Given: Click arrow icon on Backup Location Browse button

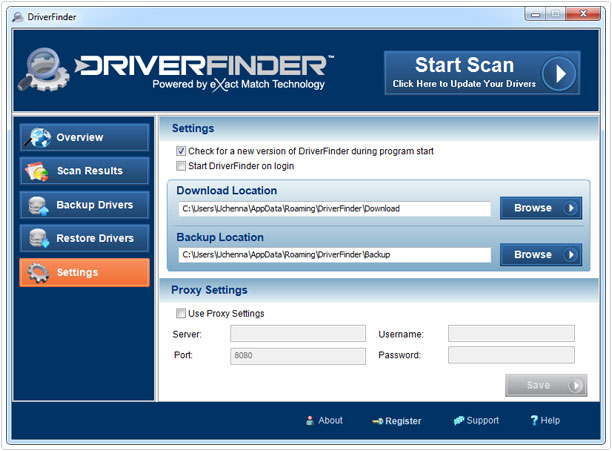Looking at the screenshot, I should coord(570,255).
